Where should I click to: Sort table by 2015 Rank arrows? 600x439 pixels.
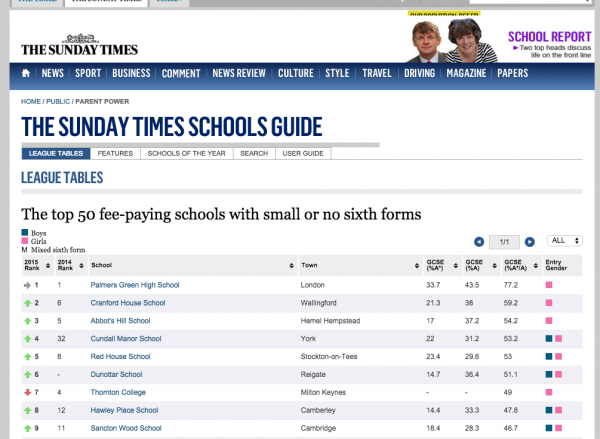(48, 265)
